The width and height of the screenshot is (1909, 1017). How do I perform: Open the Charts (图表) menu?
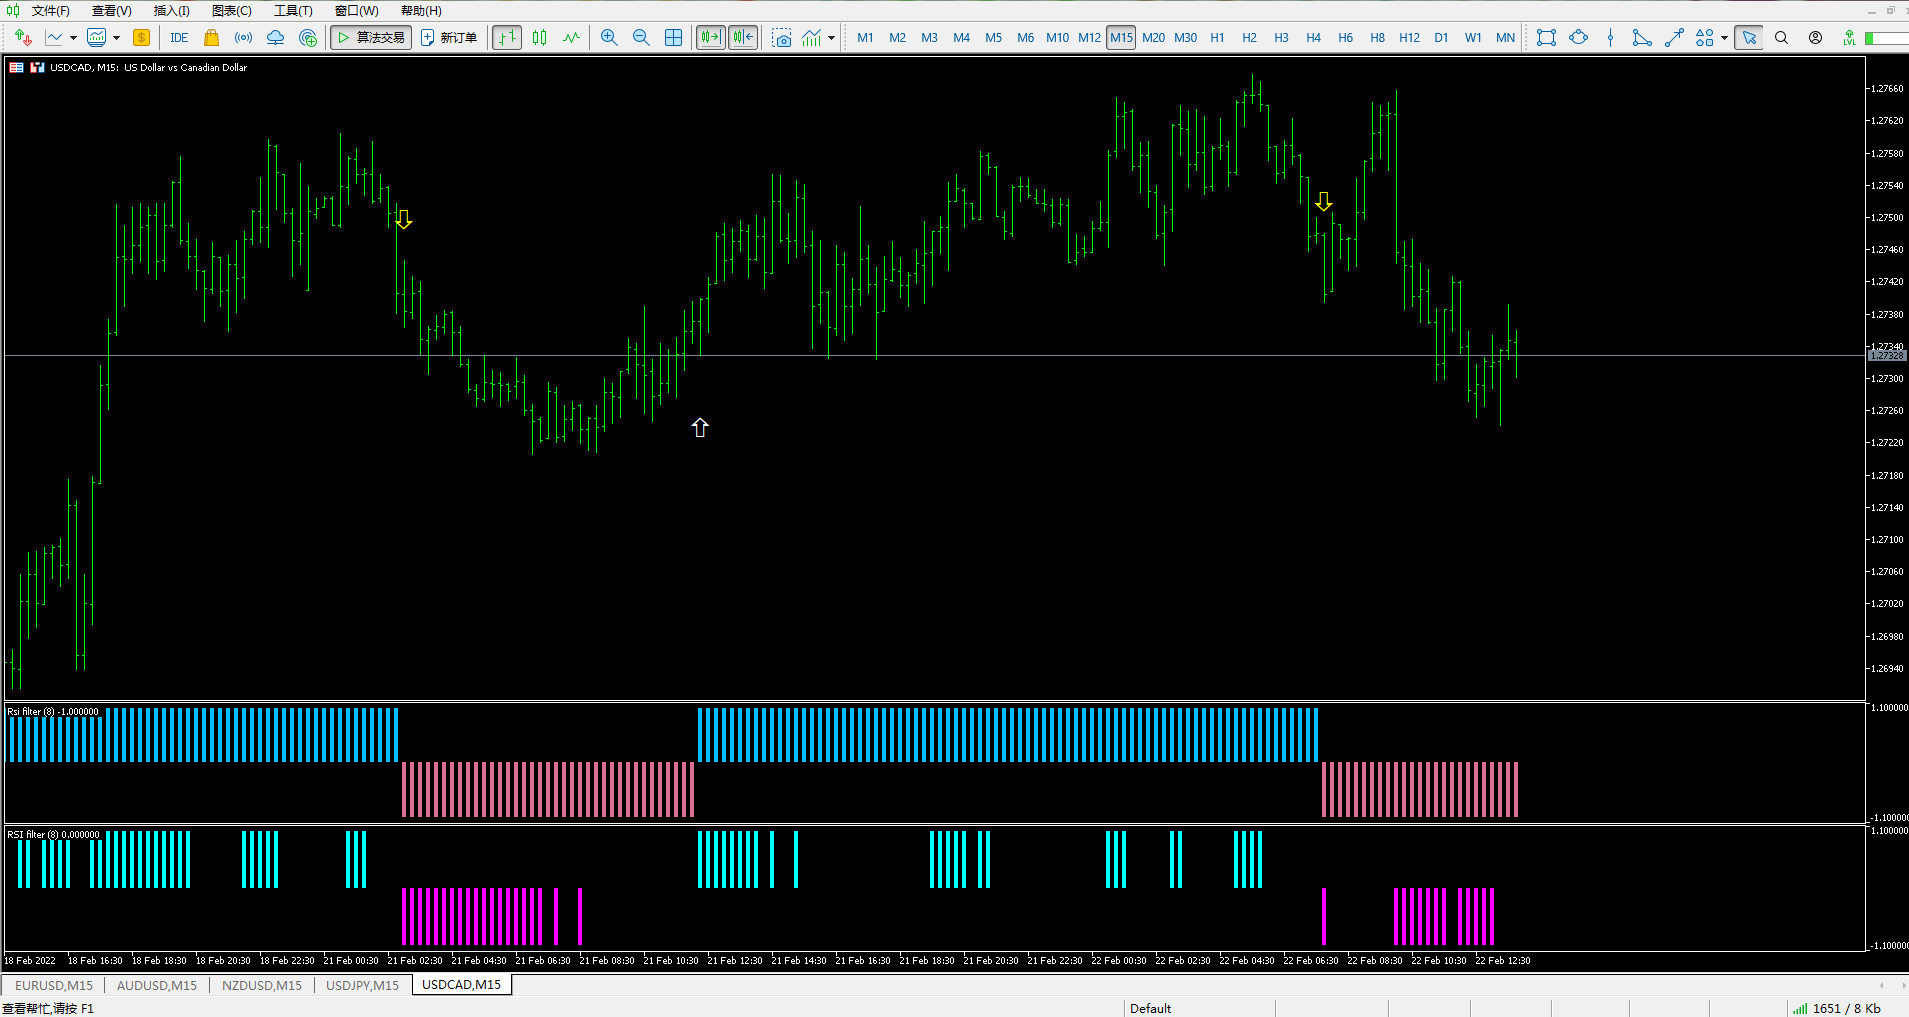[231, 11]
